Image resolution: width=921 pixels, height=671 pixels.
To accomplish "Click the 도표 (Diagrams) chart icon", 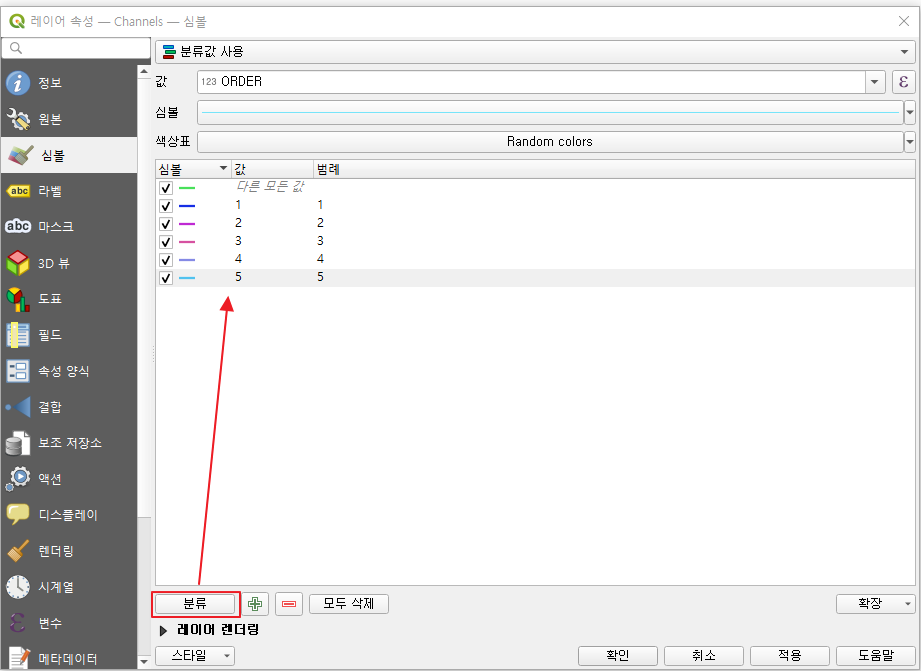I will 18,299.
